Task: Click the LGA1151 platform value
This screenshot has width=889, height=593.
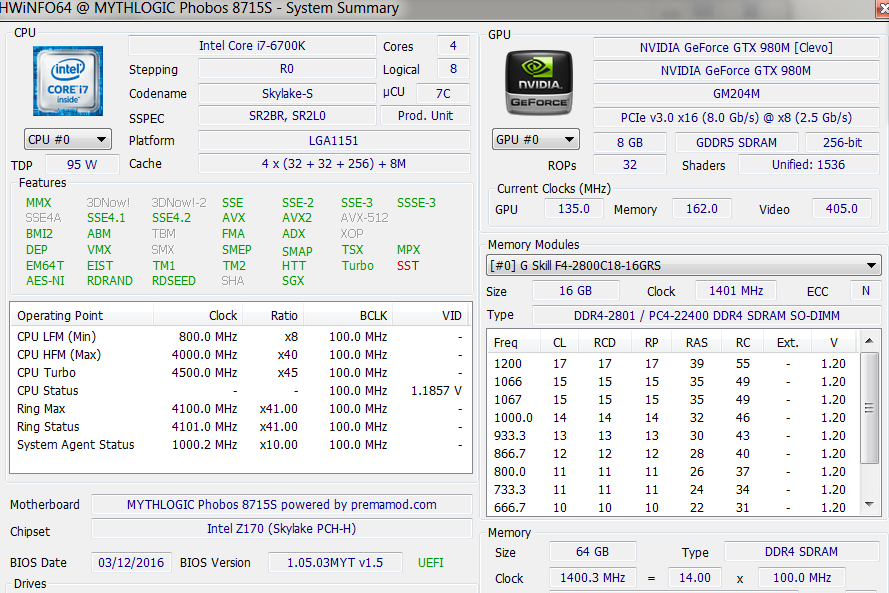Action: pyautogui.click(x=334, y=141)
